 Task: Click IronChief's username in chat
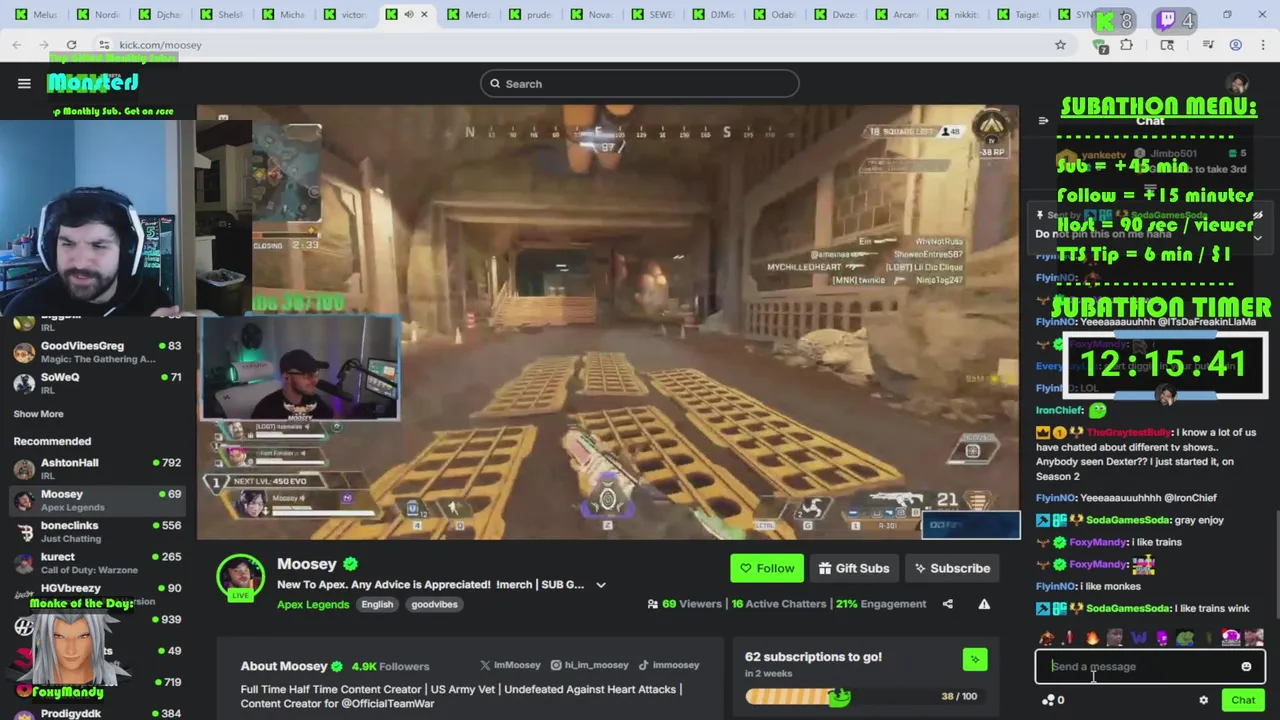1059,410
